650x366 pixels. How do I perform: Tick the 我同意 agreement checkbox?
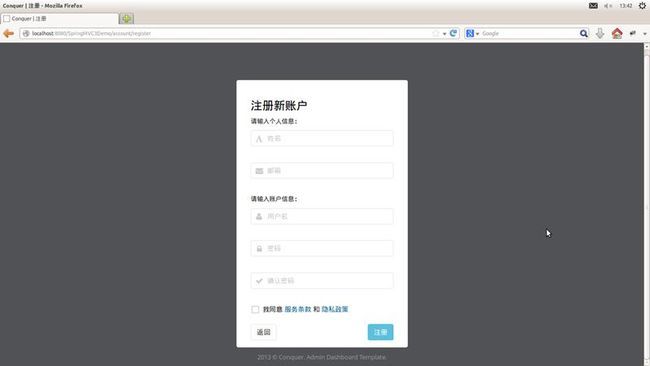[255, 309]
